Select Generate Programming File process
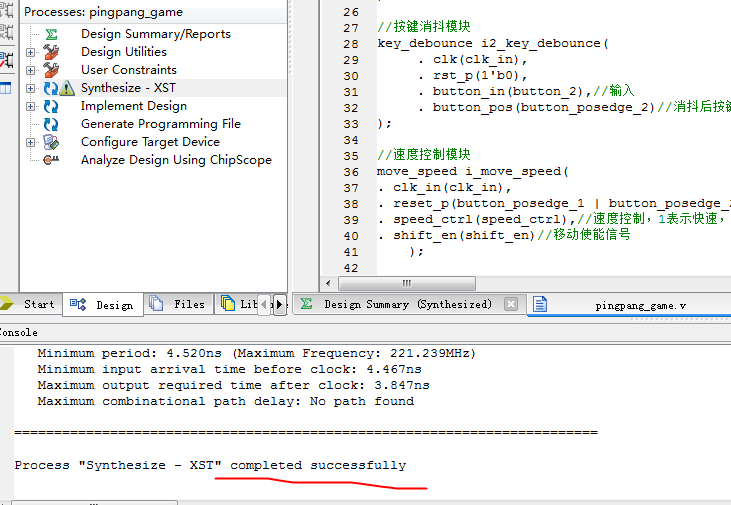This screenshot has width=731, height=505. pyautogui.click(x=160, y=124)
